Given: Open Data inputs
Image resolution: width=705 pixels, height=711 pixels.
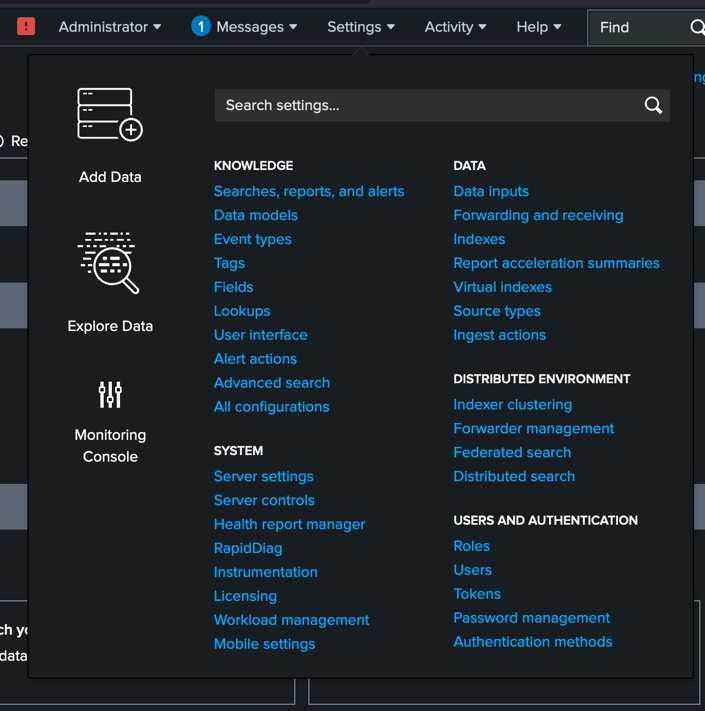Looking at the screenshot, I should click(x=491, y=191).
